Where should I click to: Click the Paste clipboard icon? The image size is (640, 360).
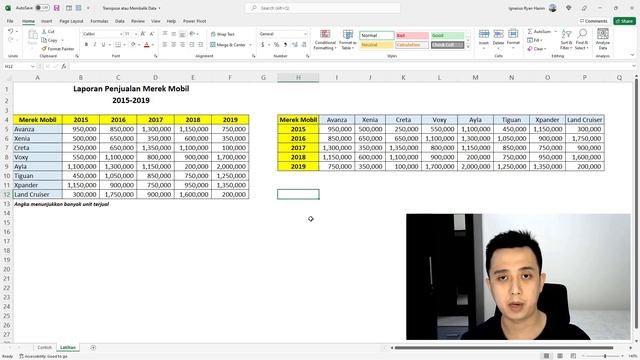click(32, 36)
